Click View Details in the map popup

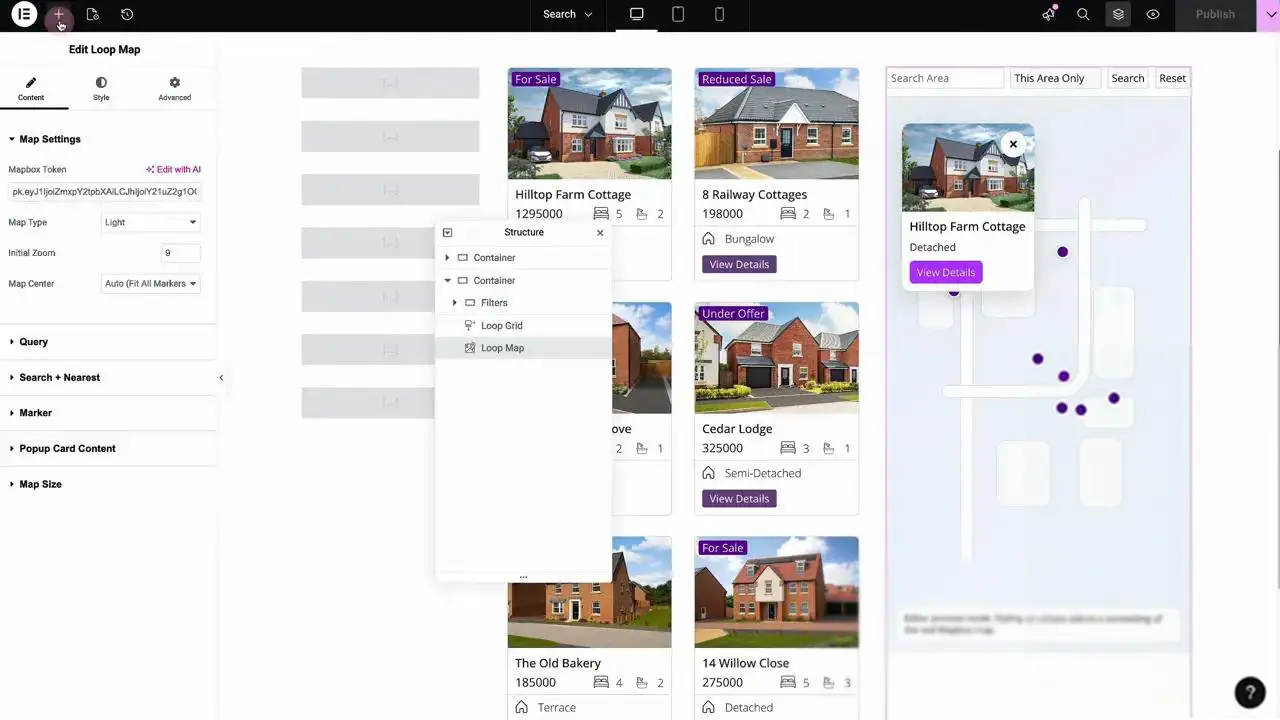click(x=945, y=272)
